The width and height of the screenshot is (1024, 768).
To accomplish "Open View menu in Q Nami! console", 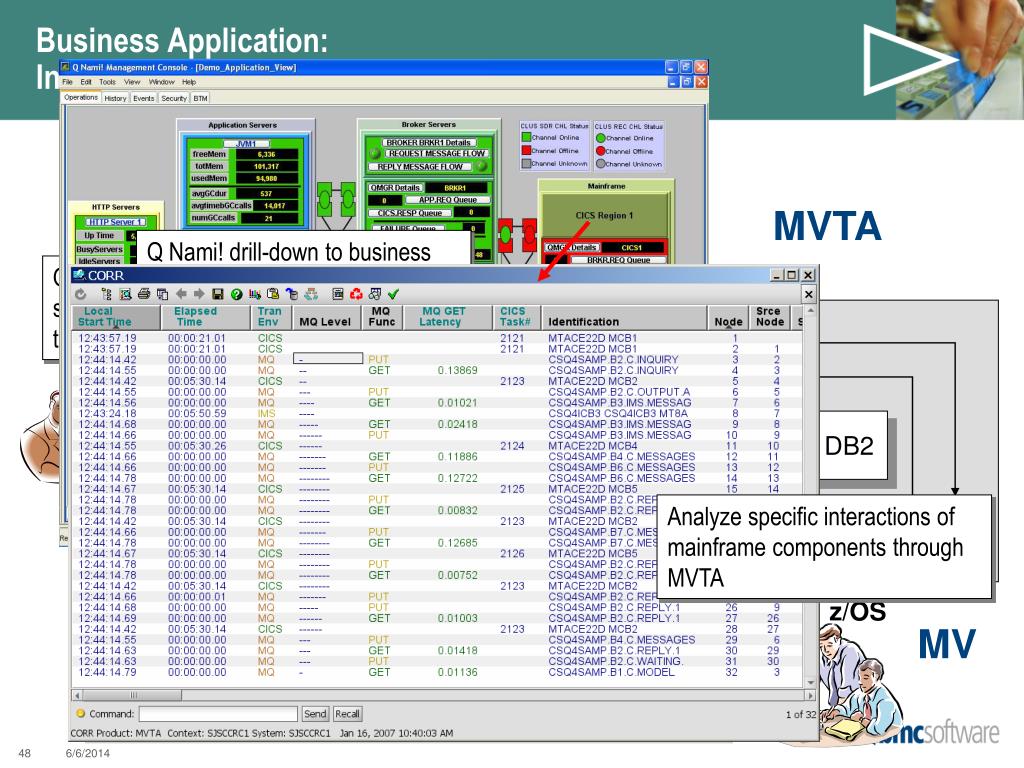I will [x=132, y=82].
